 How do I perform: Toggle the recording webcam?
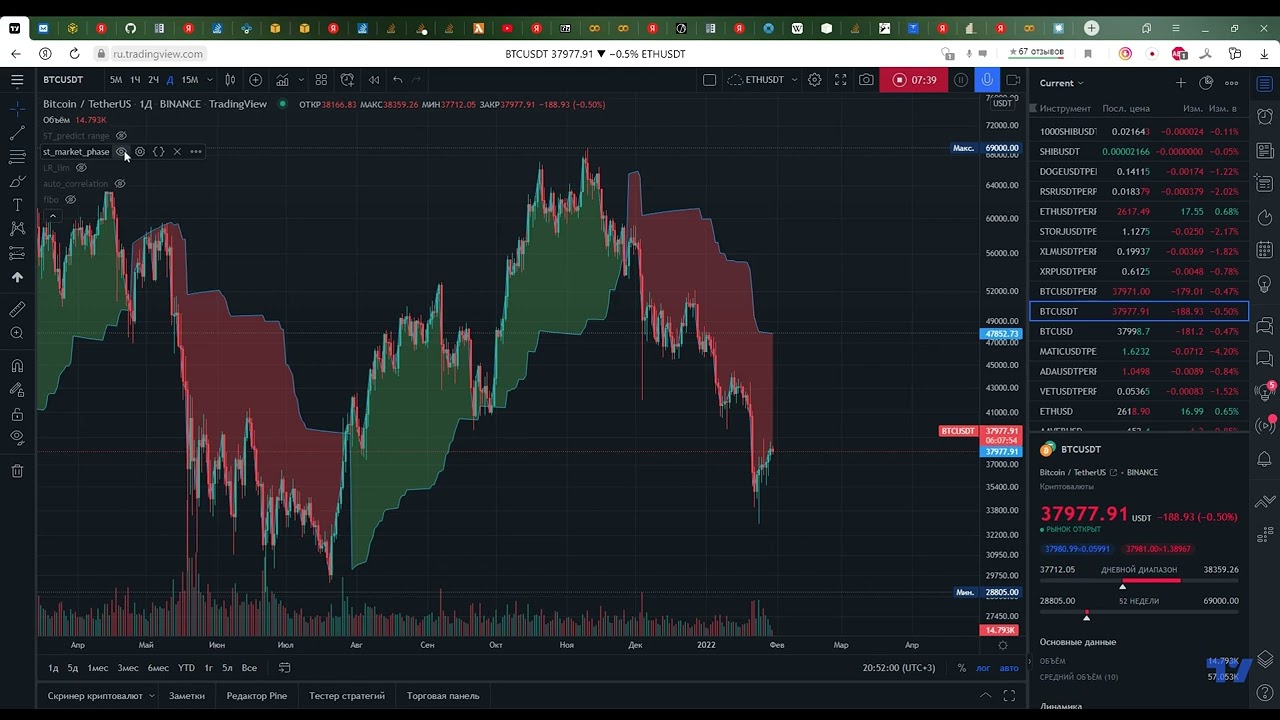pyautogui.click(x=1013, y=80)
